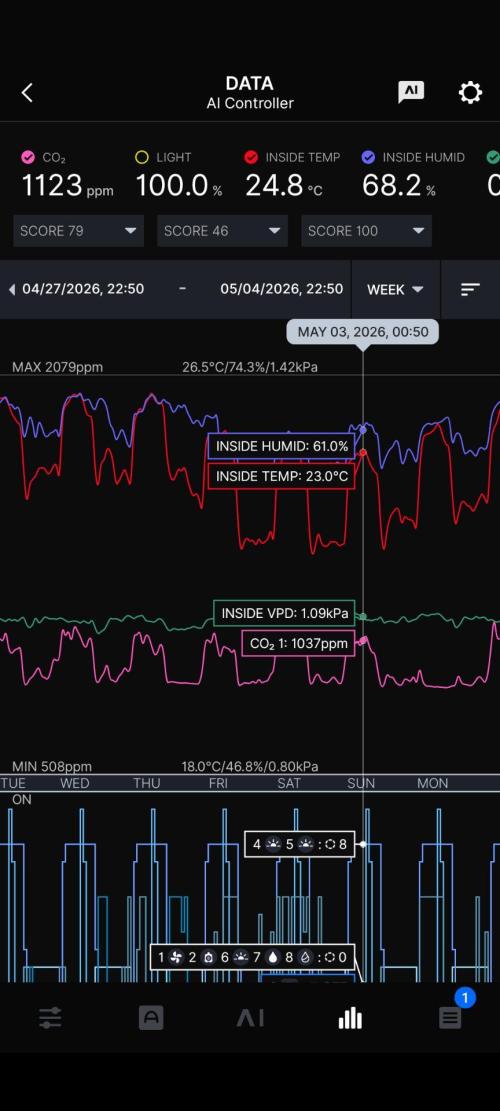Tap the MAY 03, 2026, 00:50 timestamp marker
This screenshot has height=1111, width=500.
click(363, 332)
